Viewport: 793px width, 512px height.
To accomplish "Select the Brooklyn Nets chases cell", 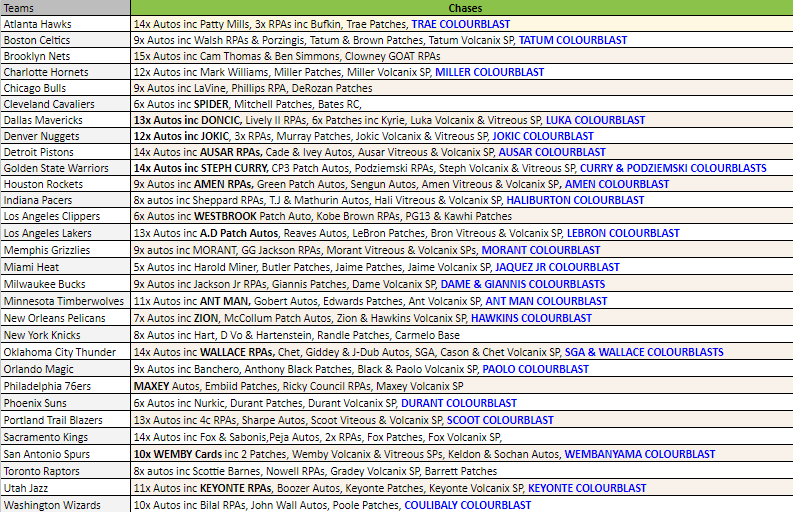I will [x=461, y=56].
